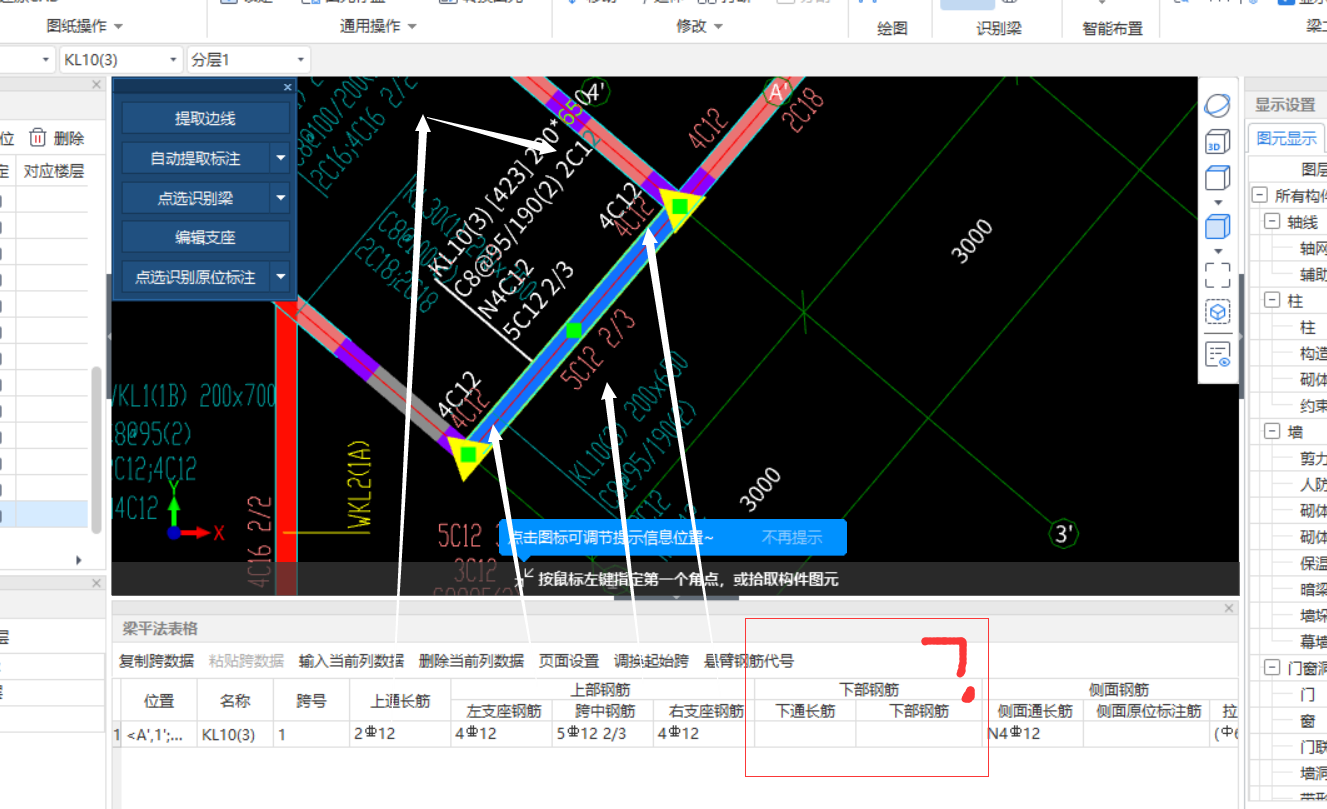Viewport: 1327px width, 809px height.
Task: Click the solid blue cube display icon
Action: click(1217, 225)
